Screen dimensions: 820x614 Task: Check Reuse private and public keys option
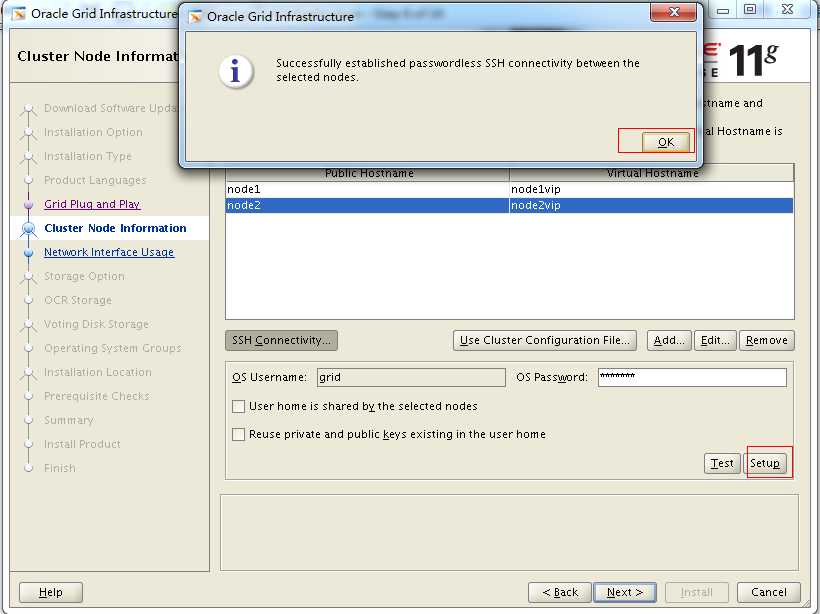(238, 434)
